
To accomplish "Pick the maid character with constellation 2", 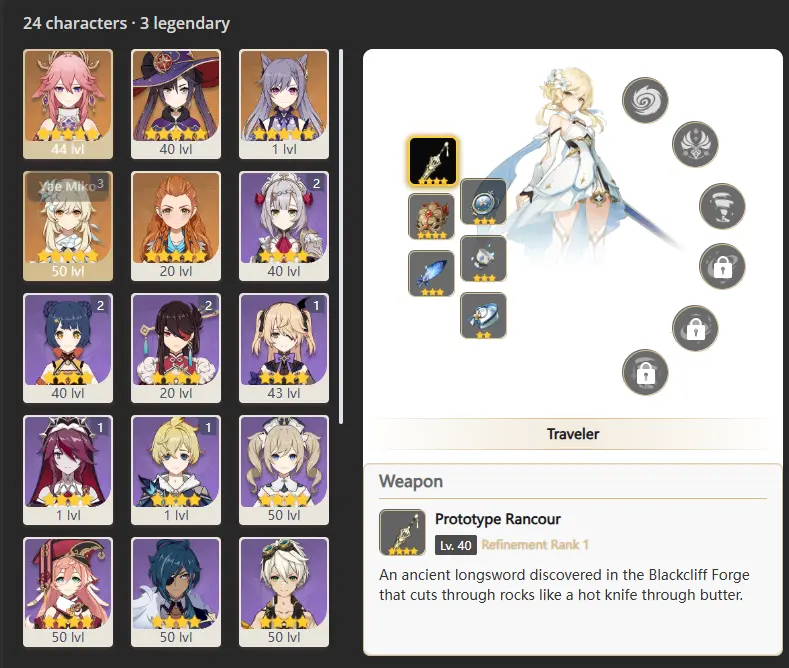I will point(284,226).
